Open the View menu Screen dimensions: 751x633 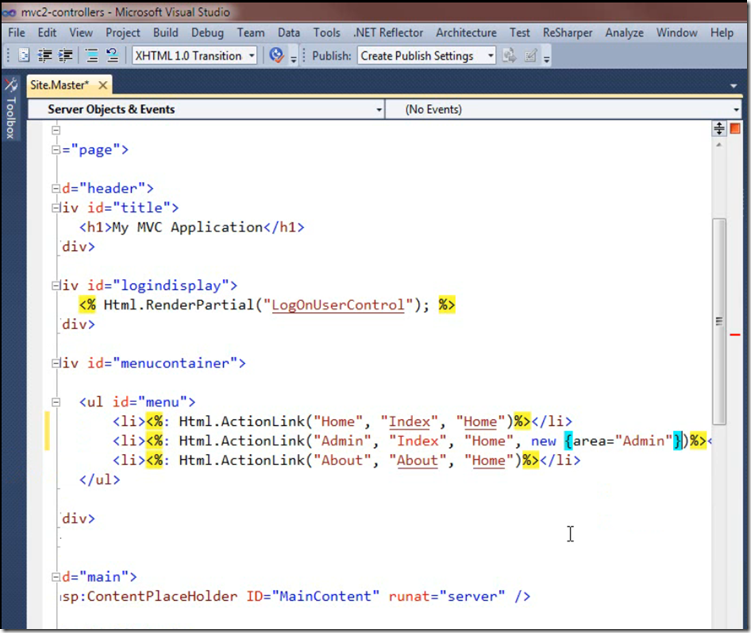[x=80, y=33]
